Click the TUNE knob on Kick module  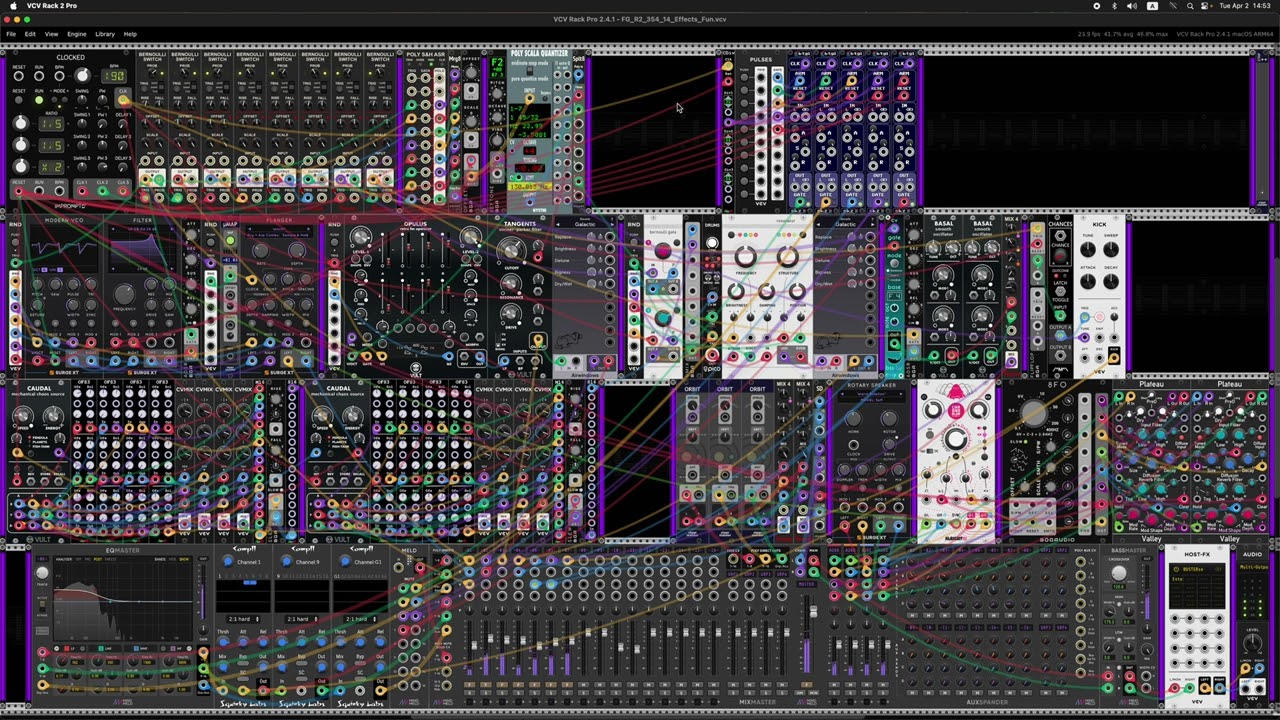(x=1088, y=249)
